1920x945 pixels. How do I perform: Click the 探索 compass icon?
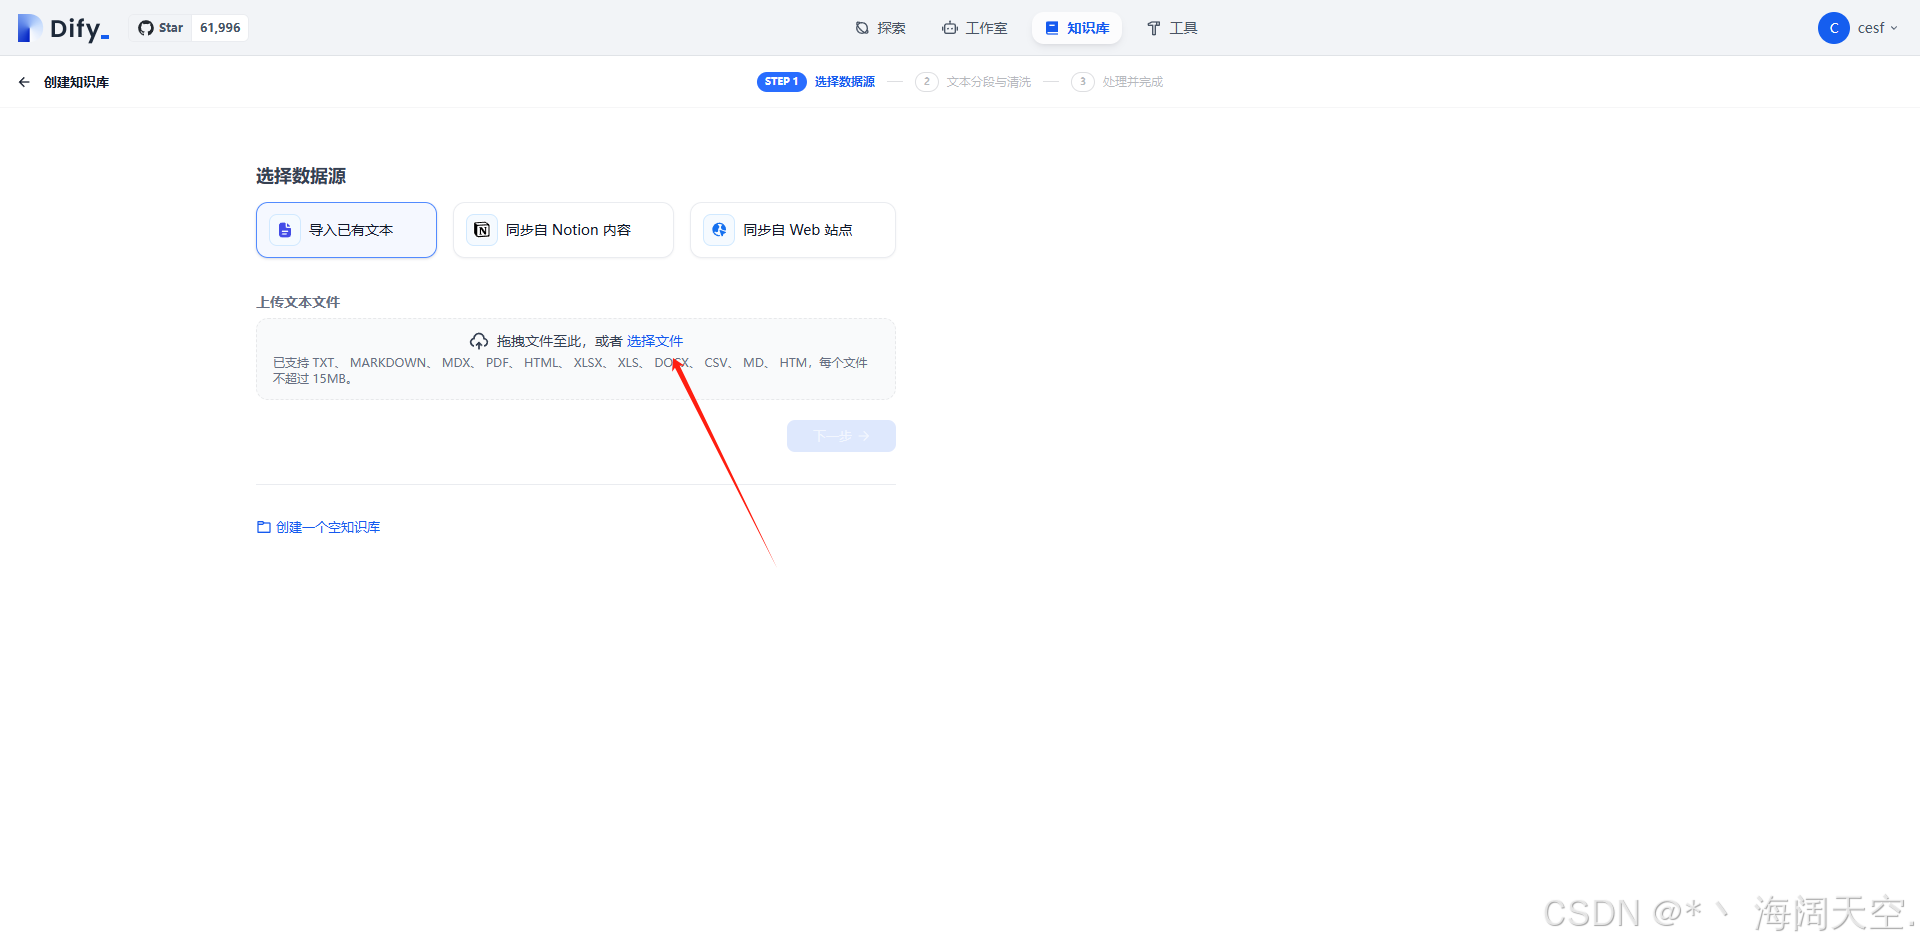coord(862,28)
